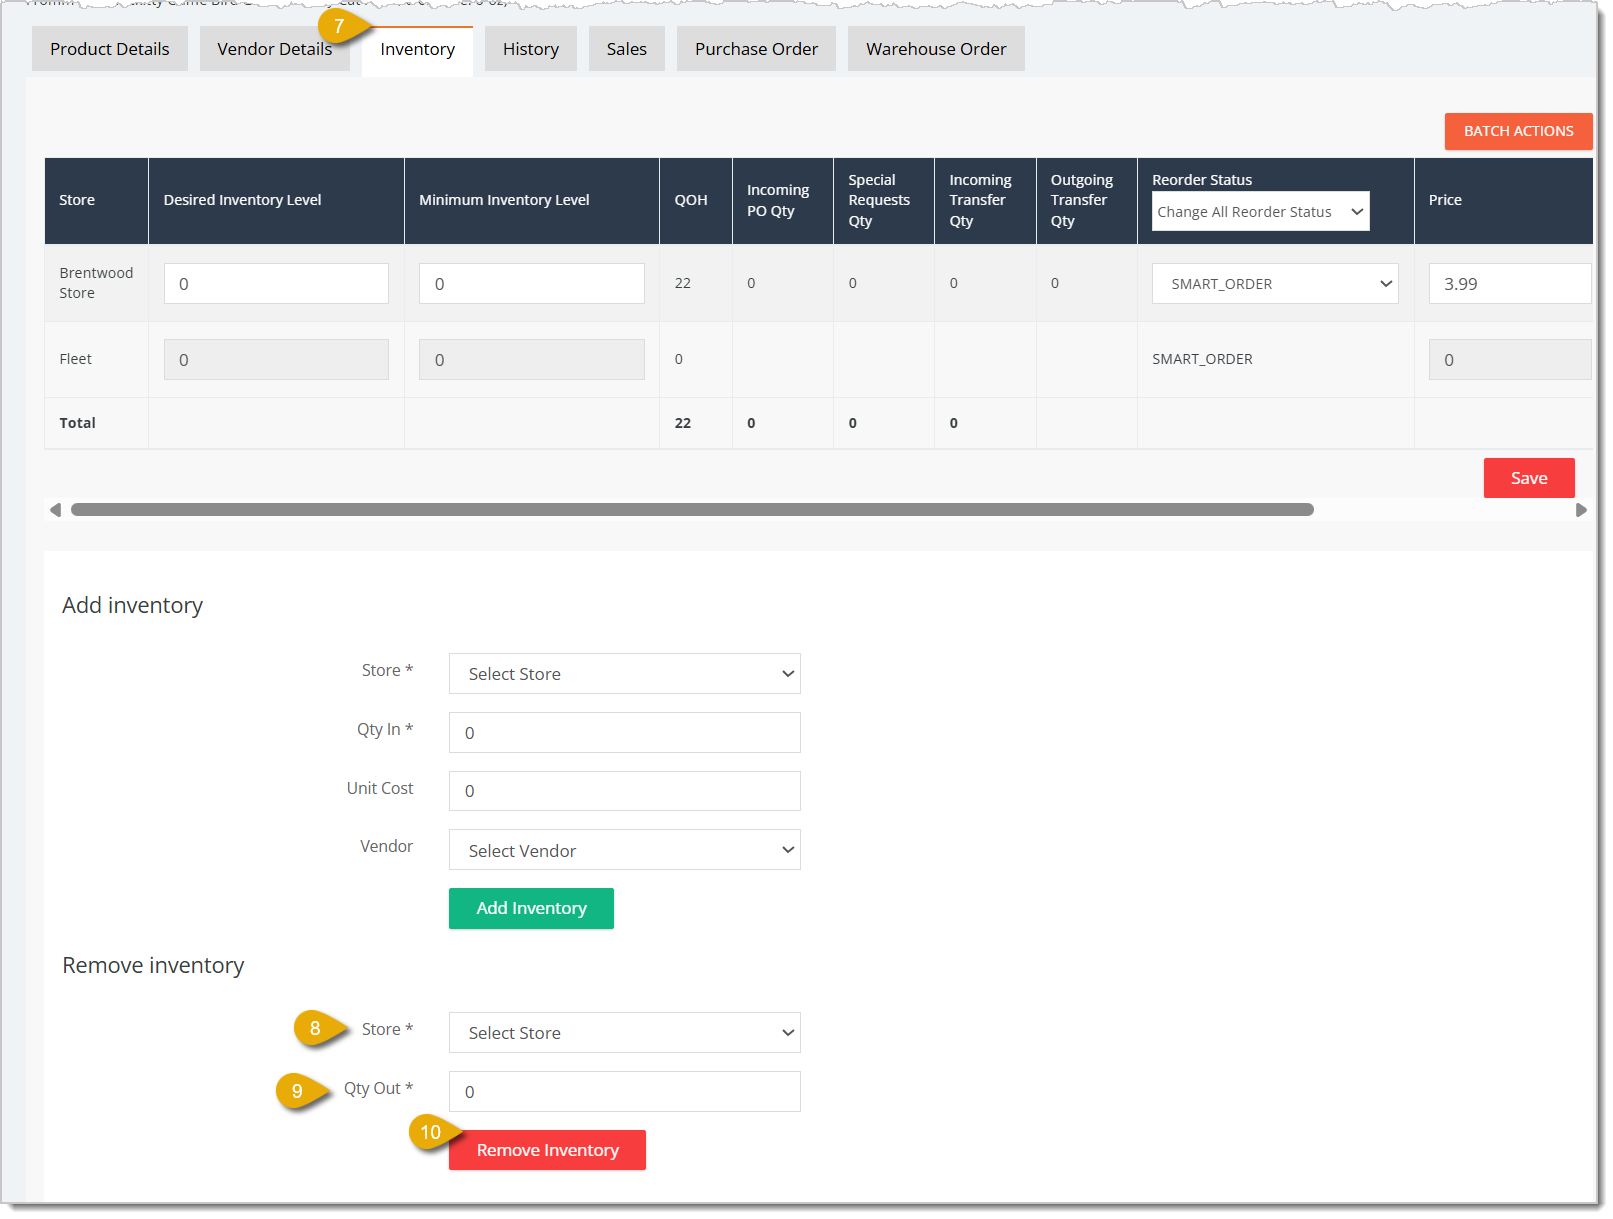Open the Brentwood Store SMART_ORDER reorder dropdown
Image resolution: width=1613 pixels, height=1219 pixels.
tap(1275, 284)
